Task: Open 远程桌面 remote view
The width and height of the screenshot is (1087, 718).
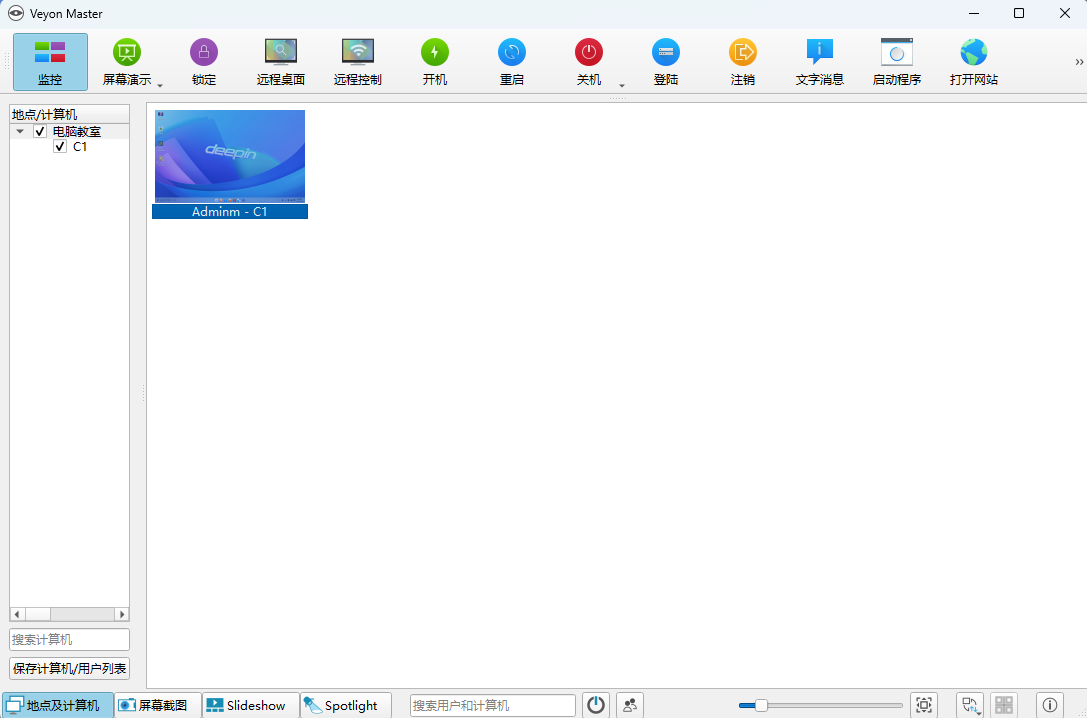Action: 281,62
